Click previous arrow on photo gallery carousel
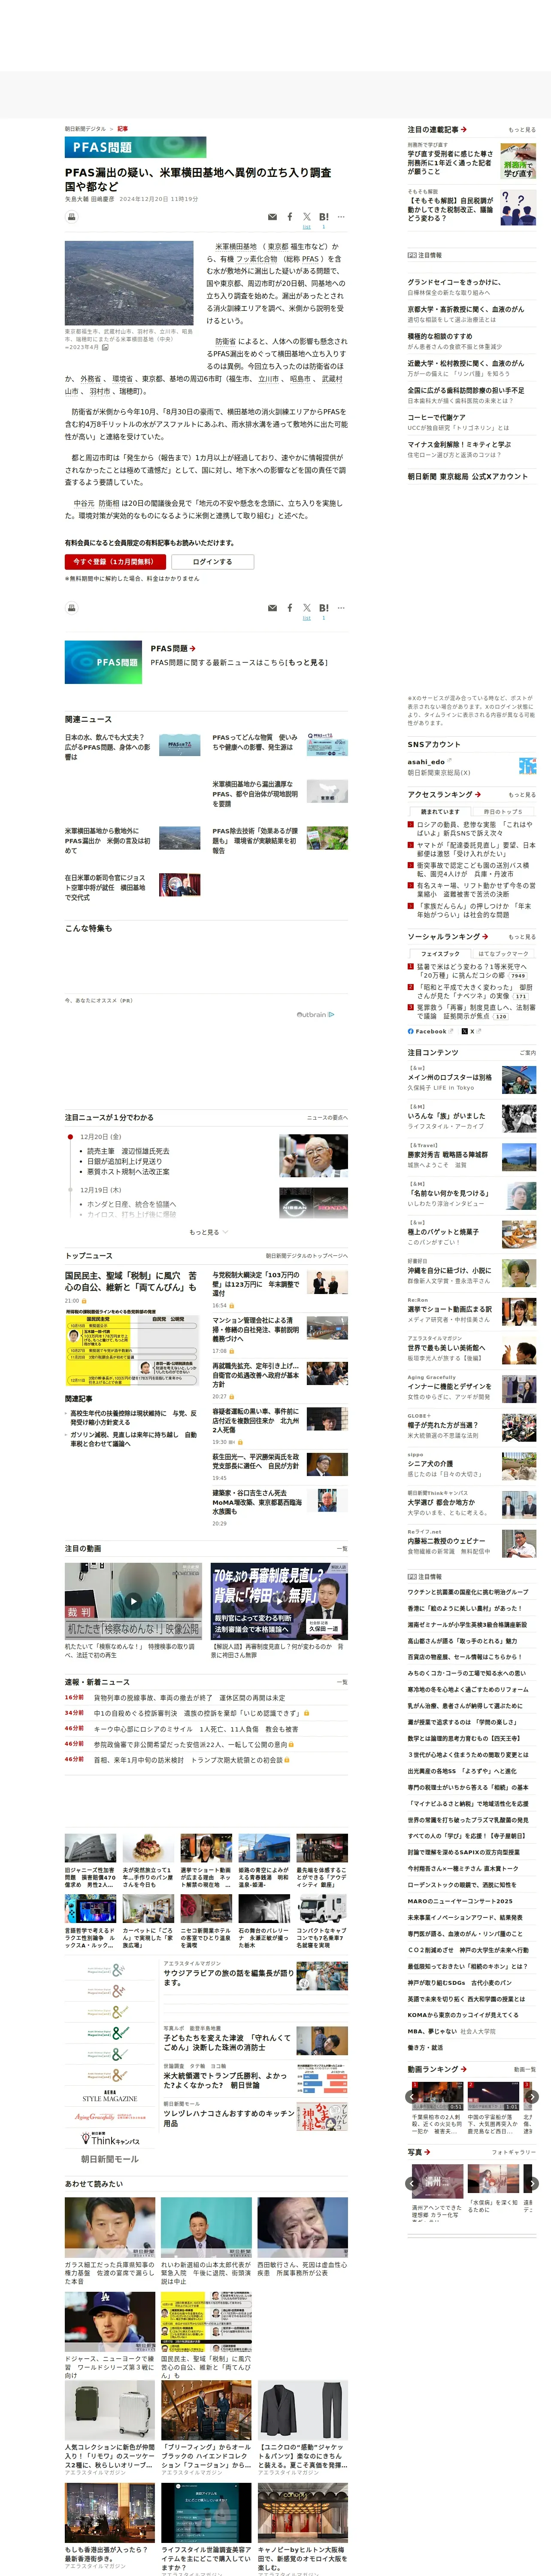551x2576 pixels. point(412,2183)
